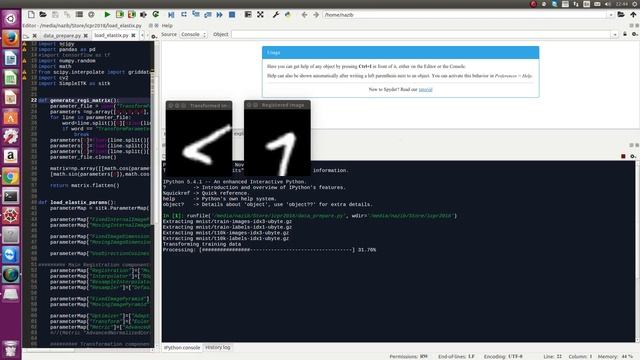Click the Registered image thumbnail window

click(x=277, y=138)
